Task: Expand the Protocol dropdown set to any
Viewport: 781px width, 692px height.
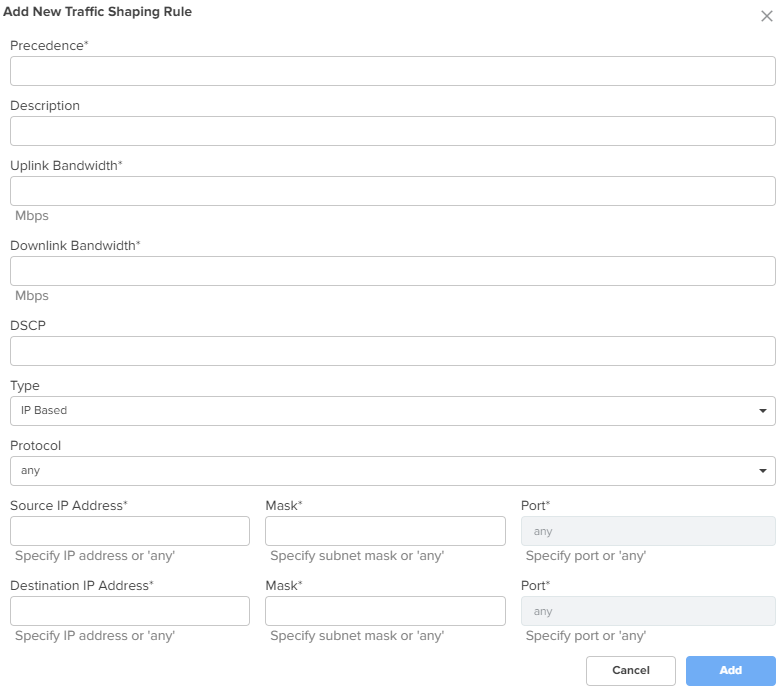Action: [x=392, y=471]
